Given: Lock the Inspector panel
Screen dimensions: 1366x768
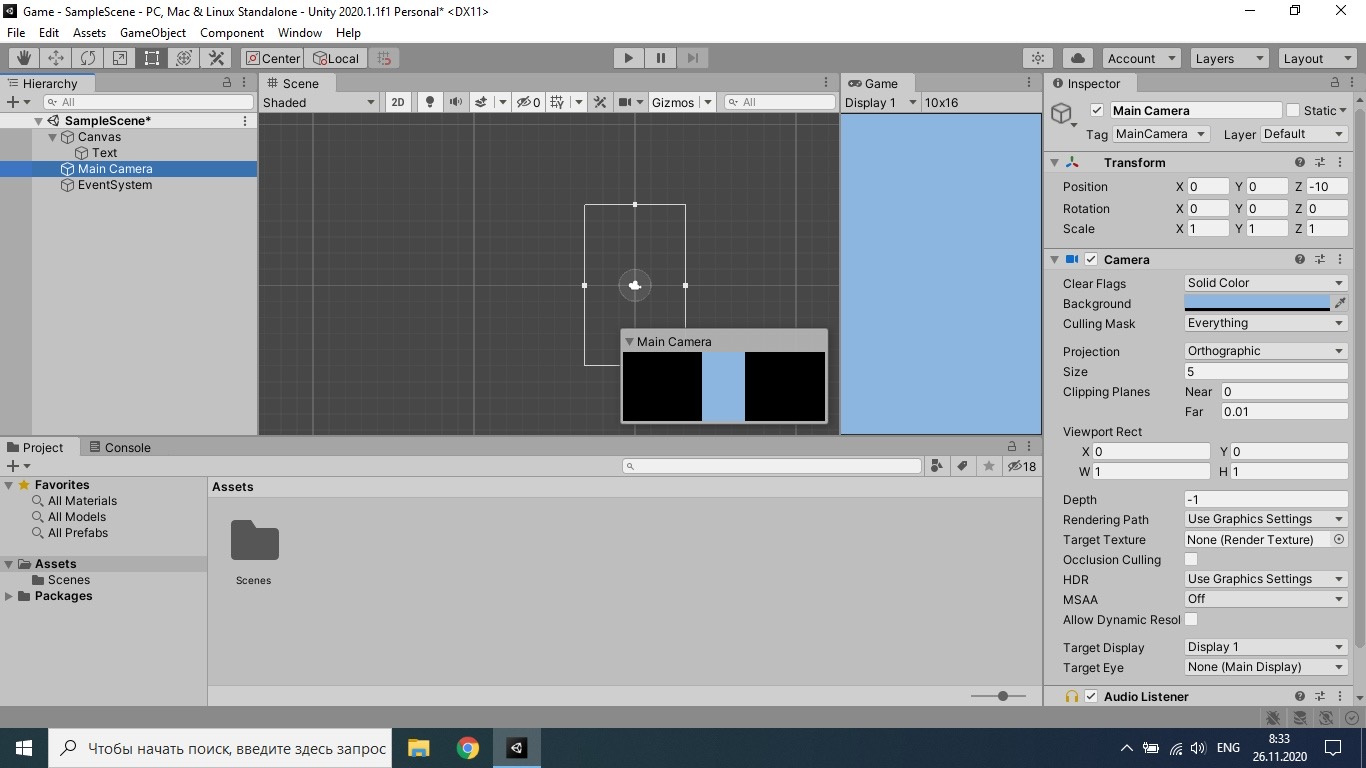Looking at the screenshot, I should click(1335, 83).
